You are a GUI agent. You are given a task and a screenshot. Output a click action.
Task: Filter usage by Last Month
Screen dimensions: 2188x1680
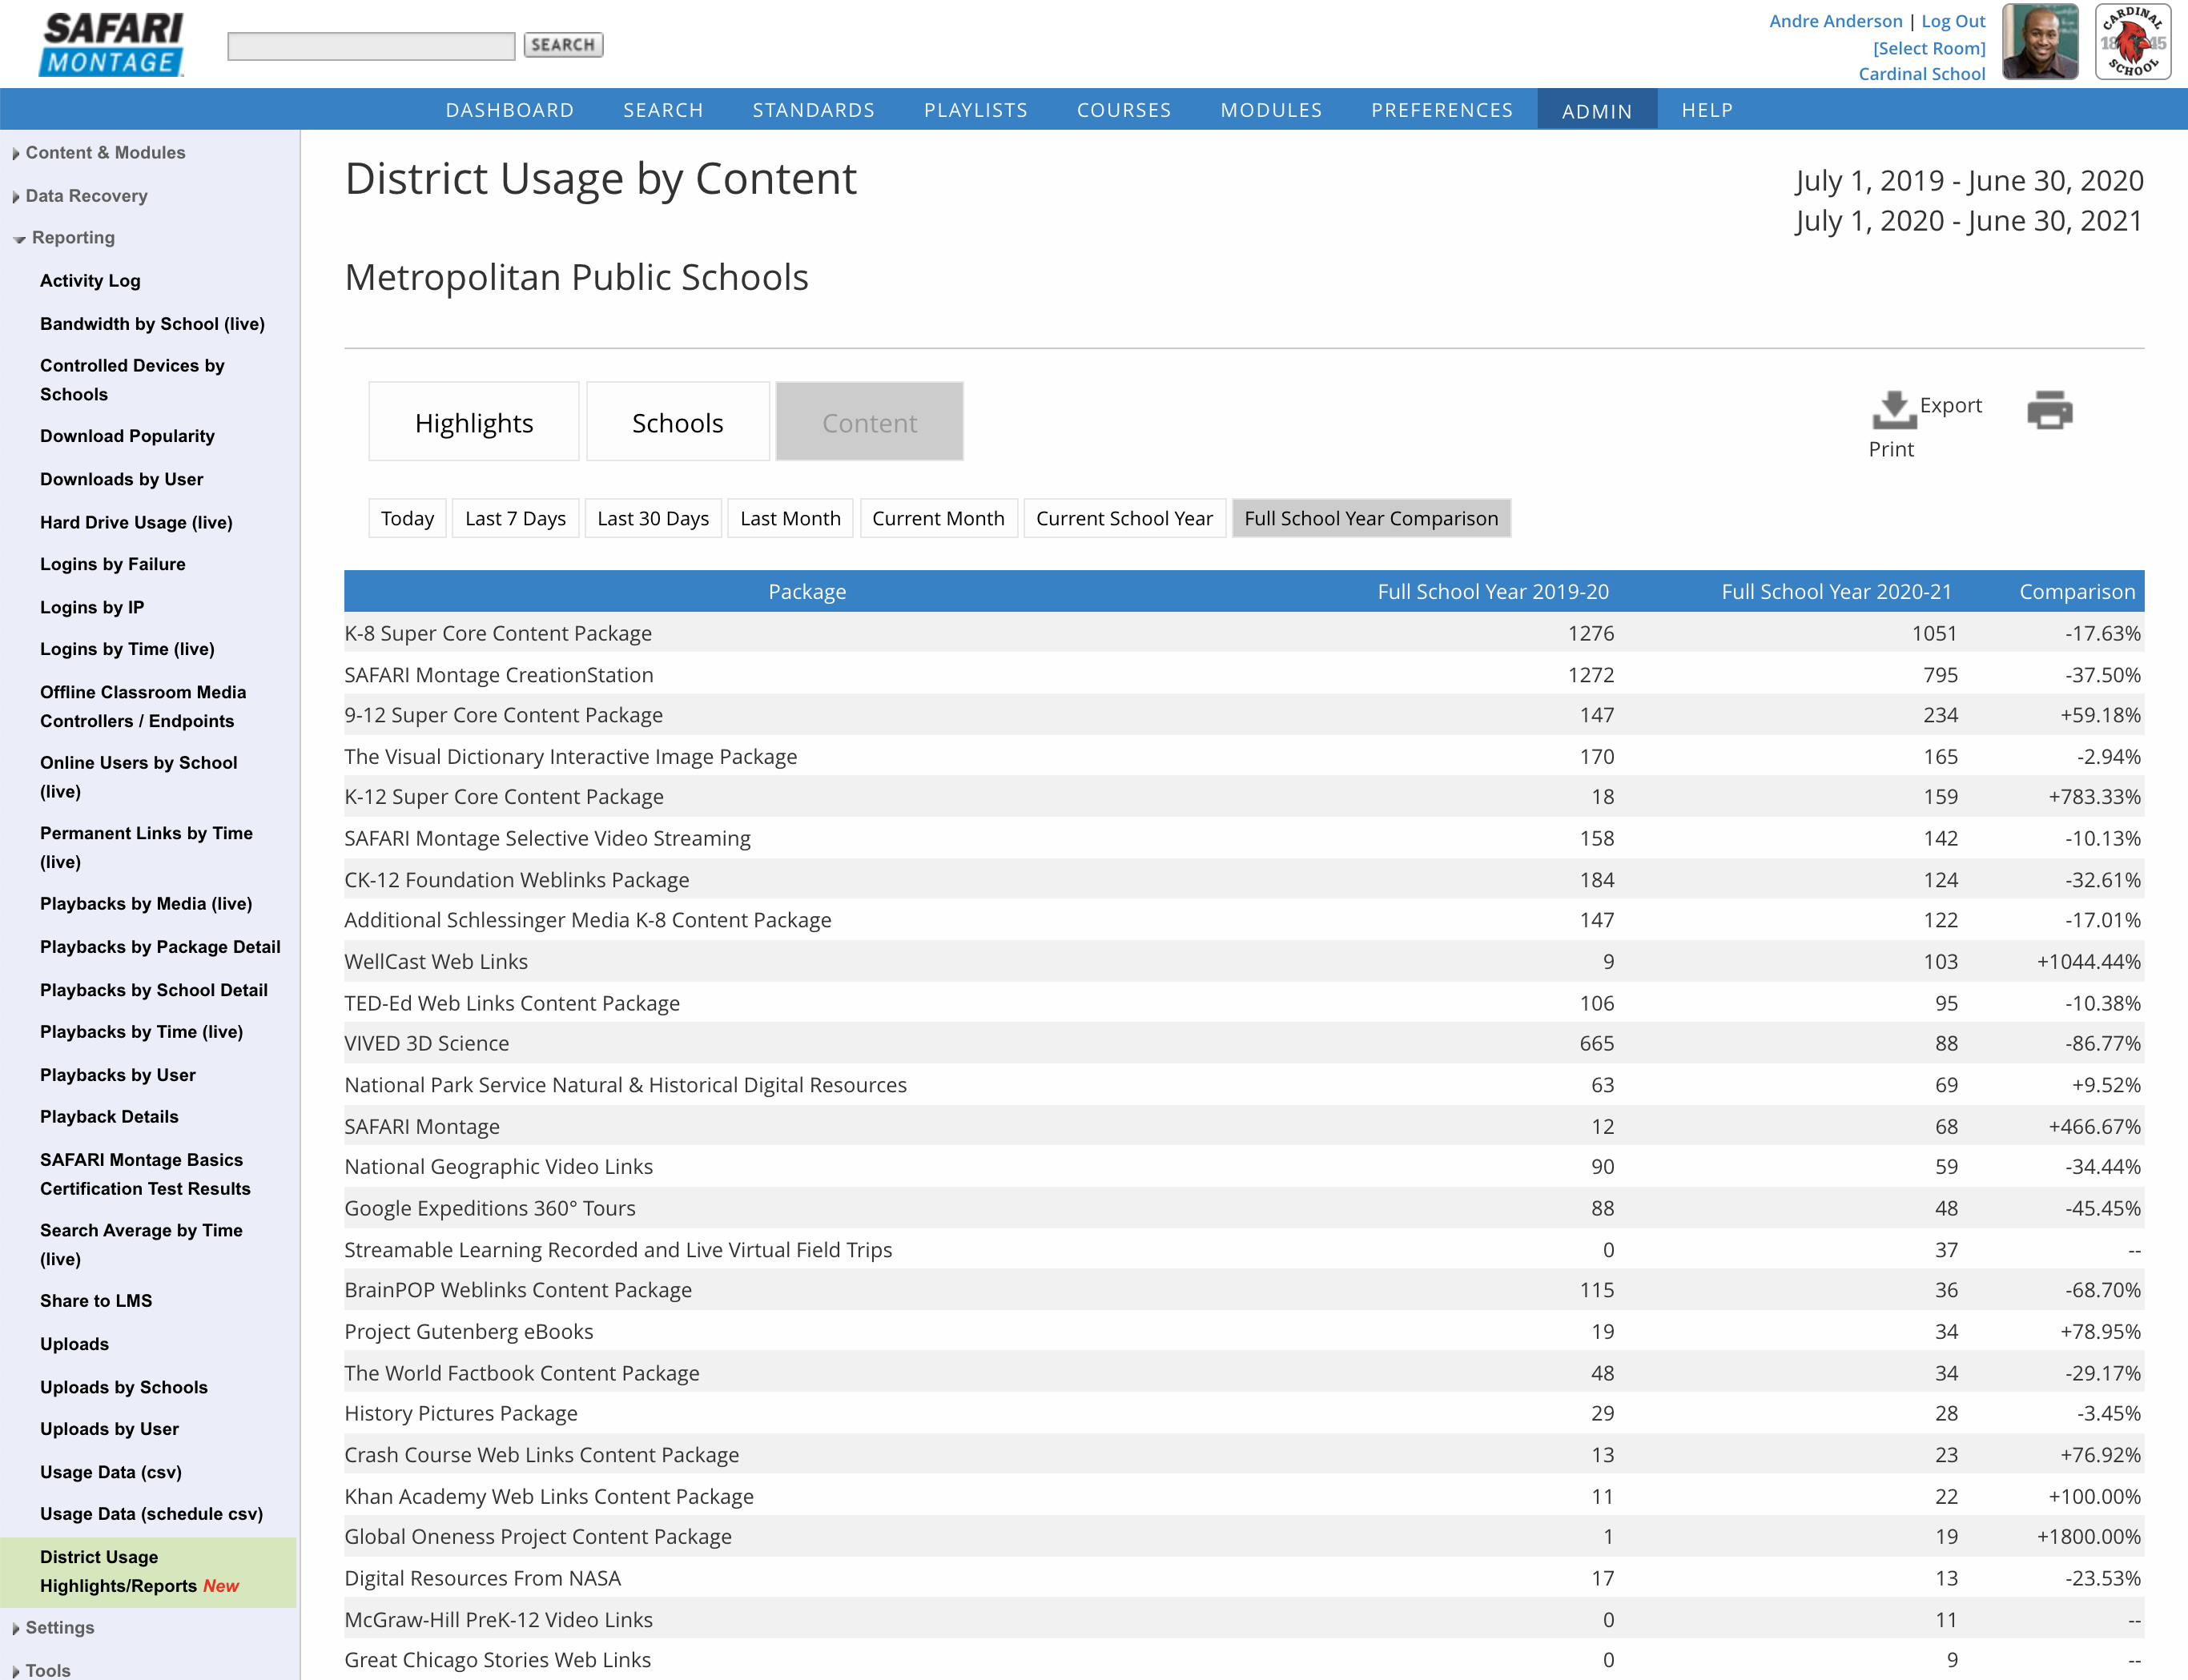(790, 518)
